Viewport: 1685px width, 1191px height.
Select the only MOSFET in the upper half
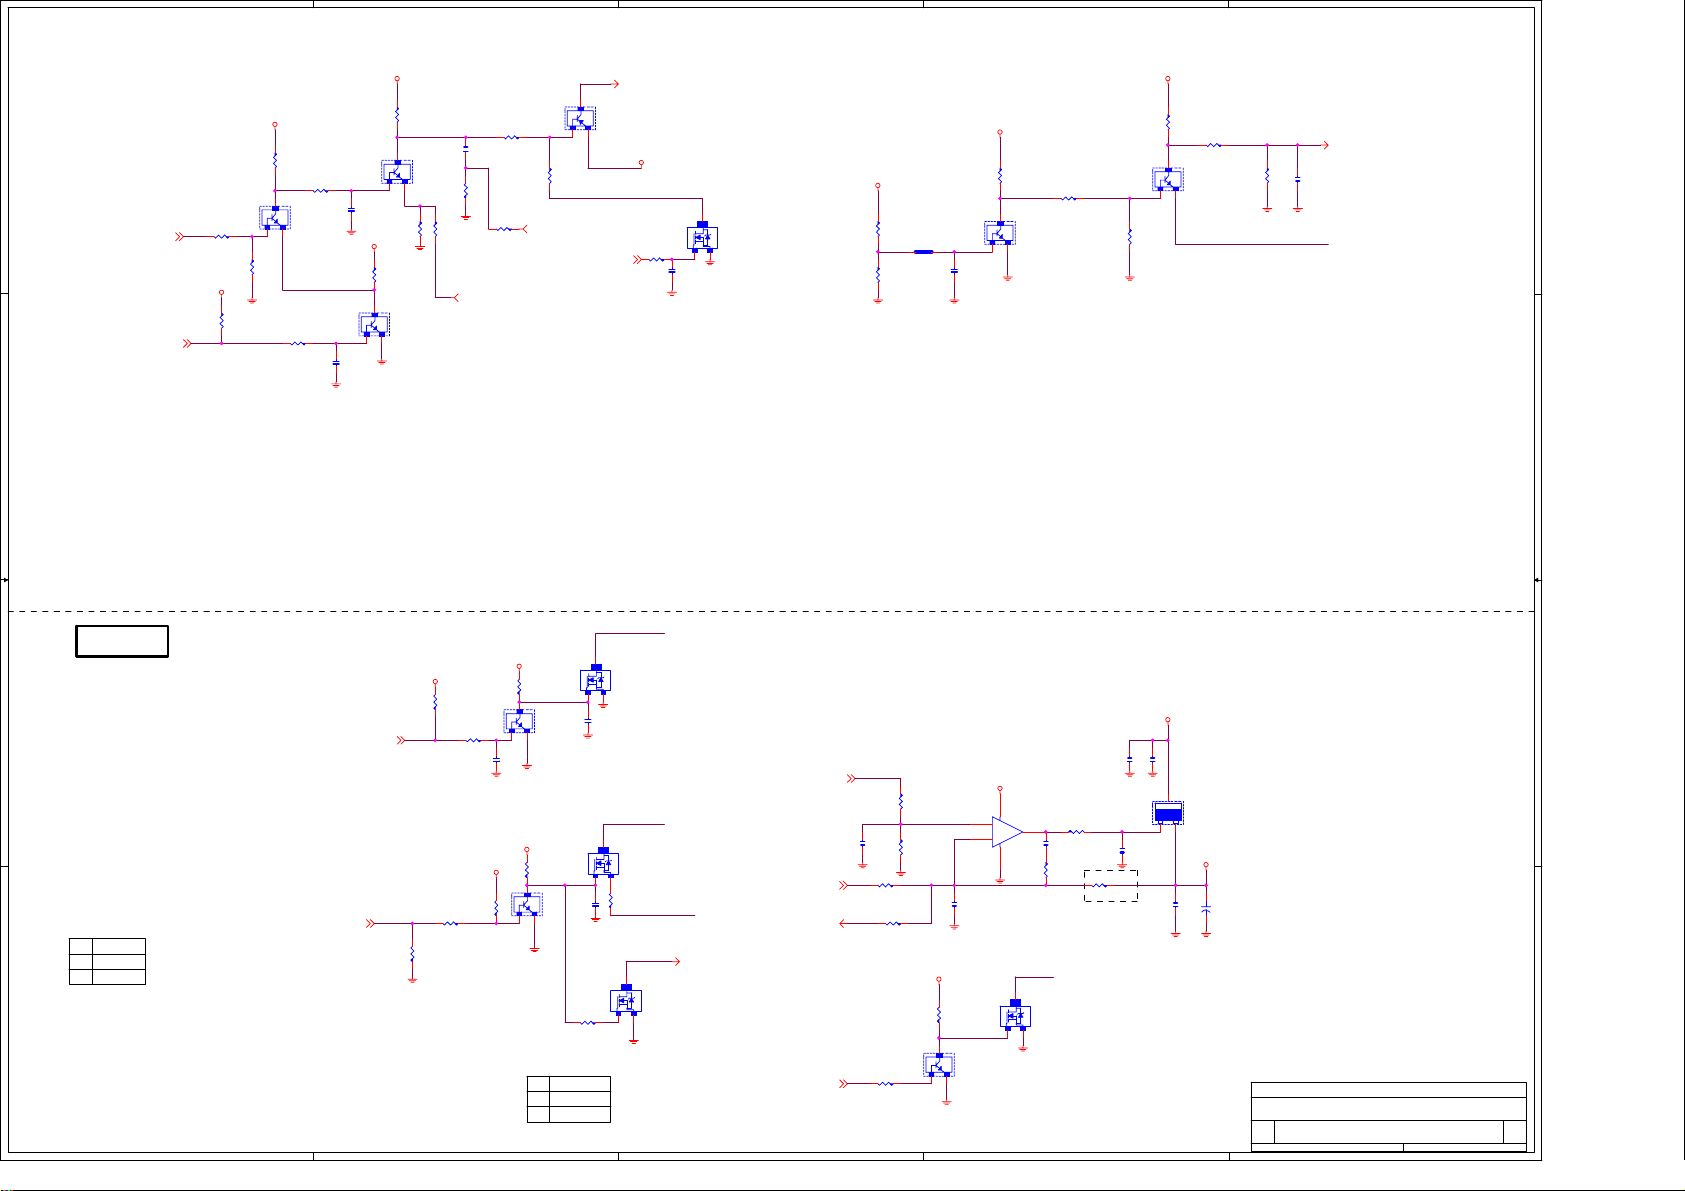pyautogui.click(x=702, y=237)
